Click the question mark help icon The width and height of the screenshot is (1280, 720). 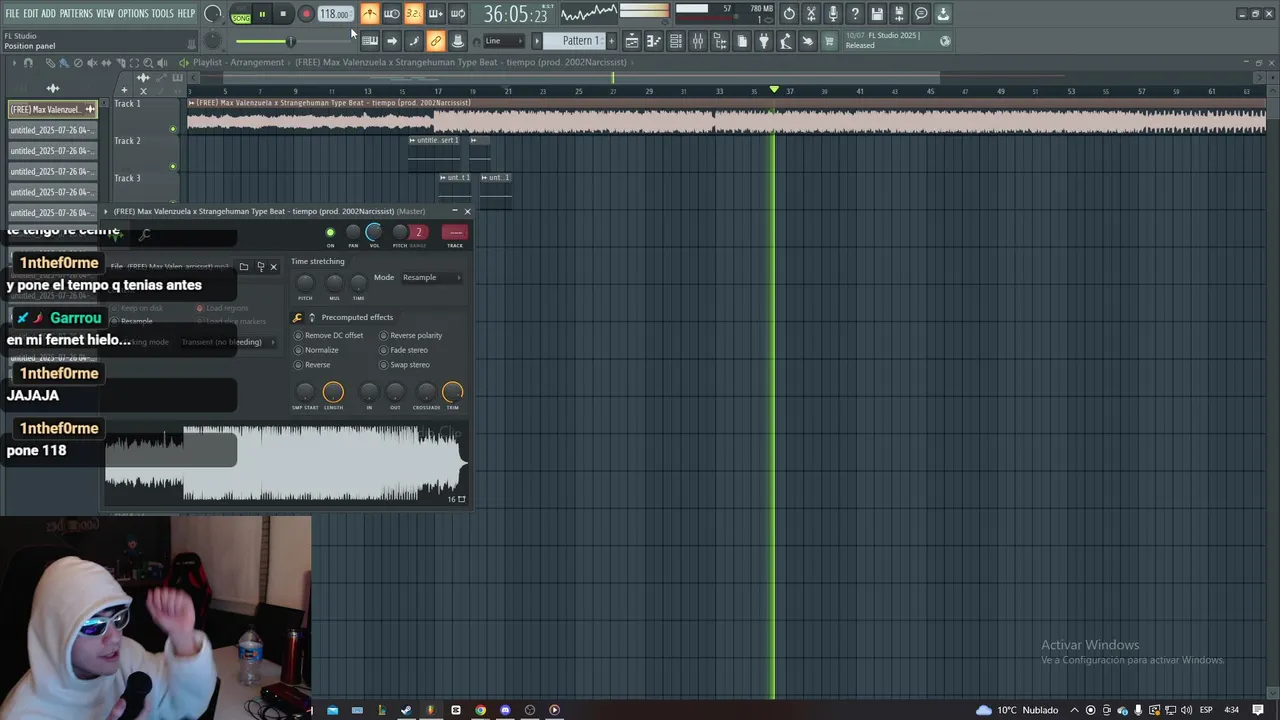pos(855,14)
